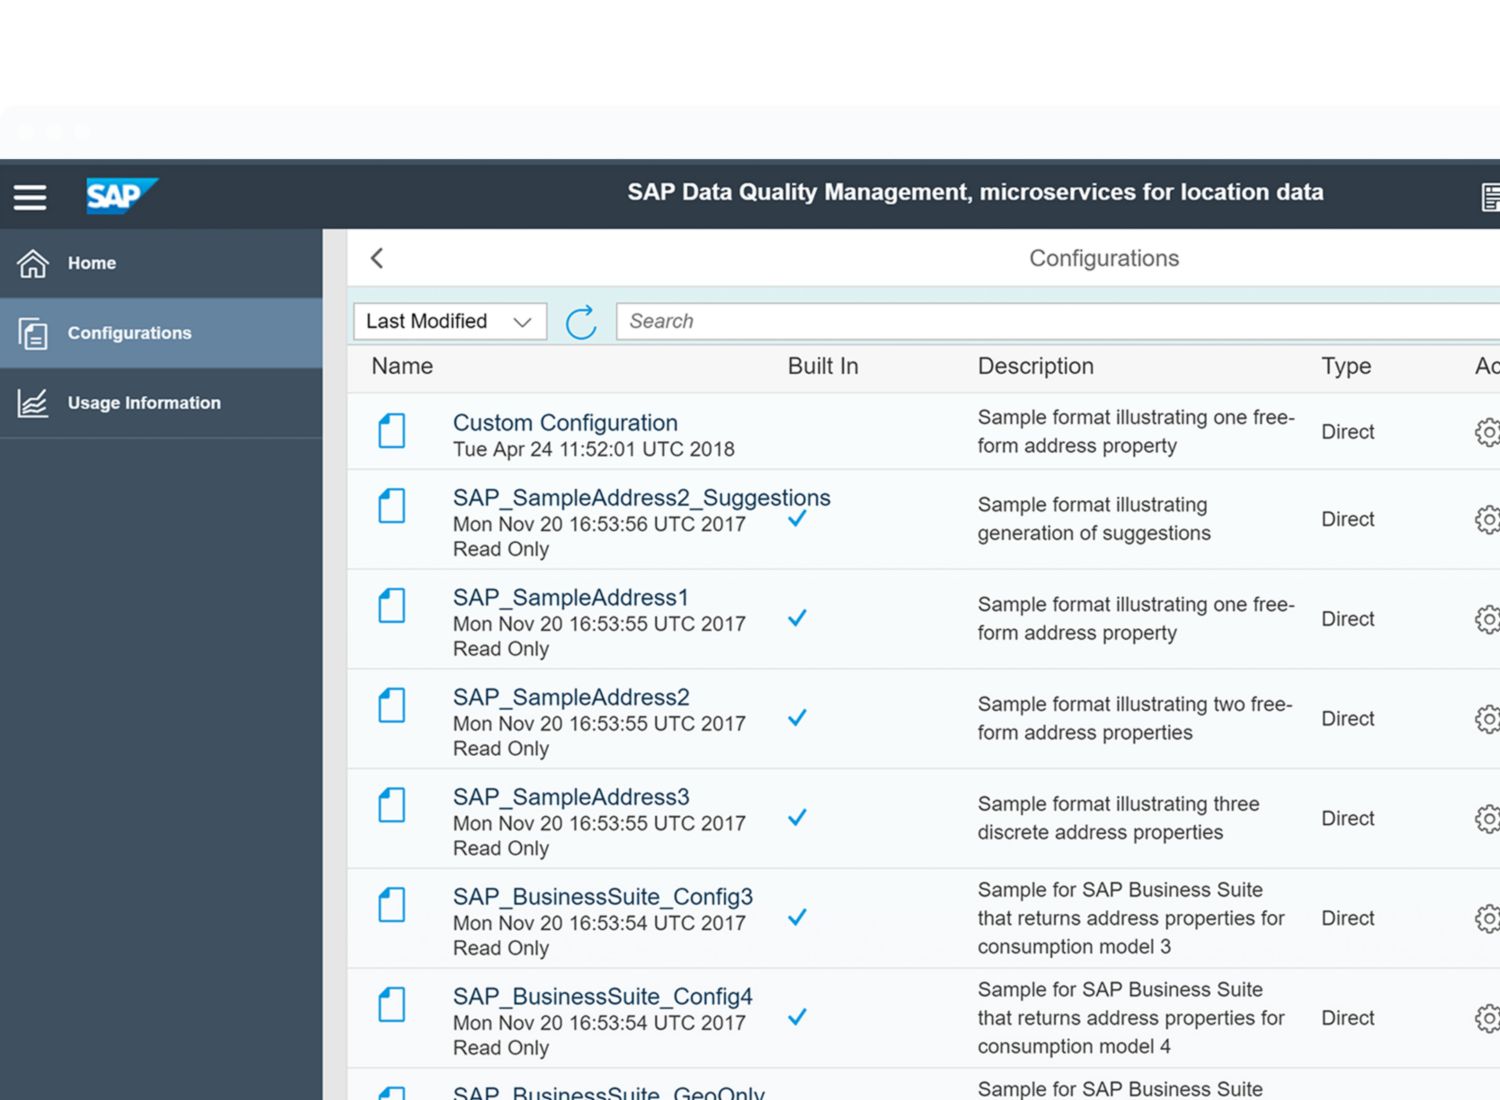Open SAP_SampleAddress1 configuration link
This screenshot has height=1100, width=1500.
pos(570,598)
